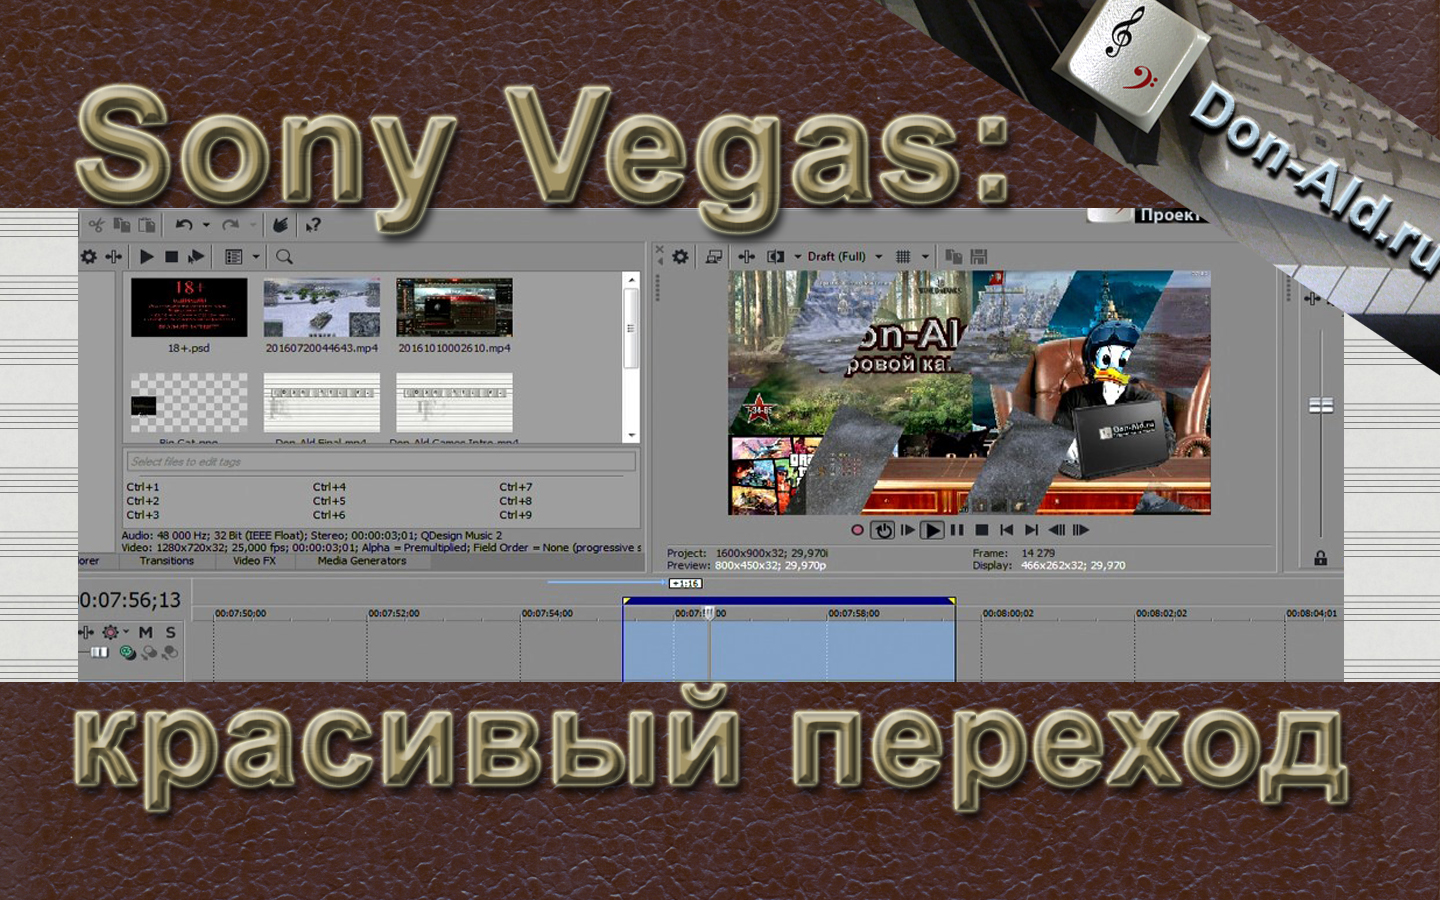The width and height of the screenshot is (1440, 900).
Task: Click the Undo arrow icon
Action: point(184,225)
